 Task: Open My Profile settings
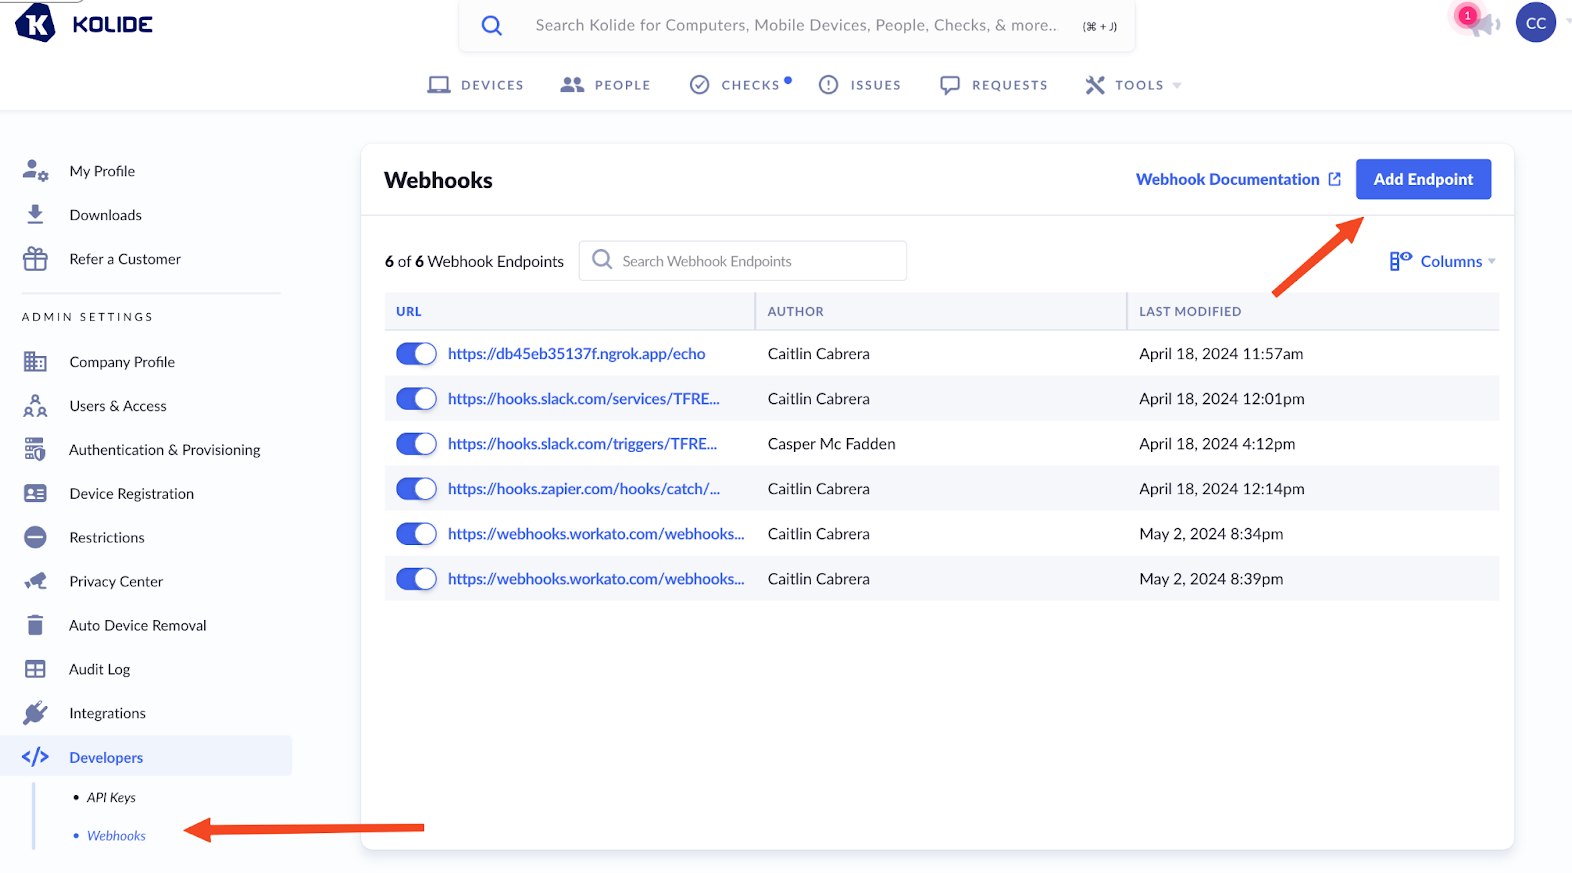click(x=102, y=171)
